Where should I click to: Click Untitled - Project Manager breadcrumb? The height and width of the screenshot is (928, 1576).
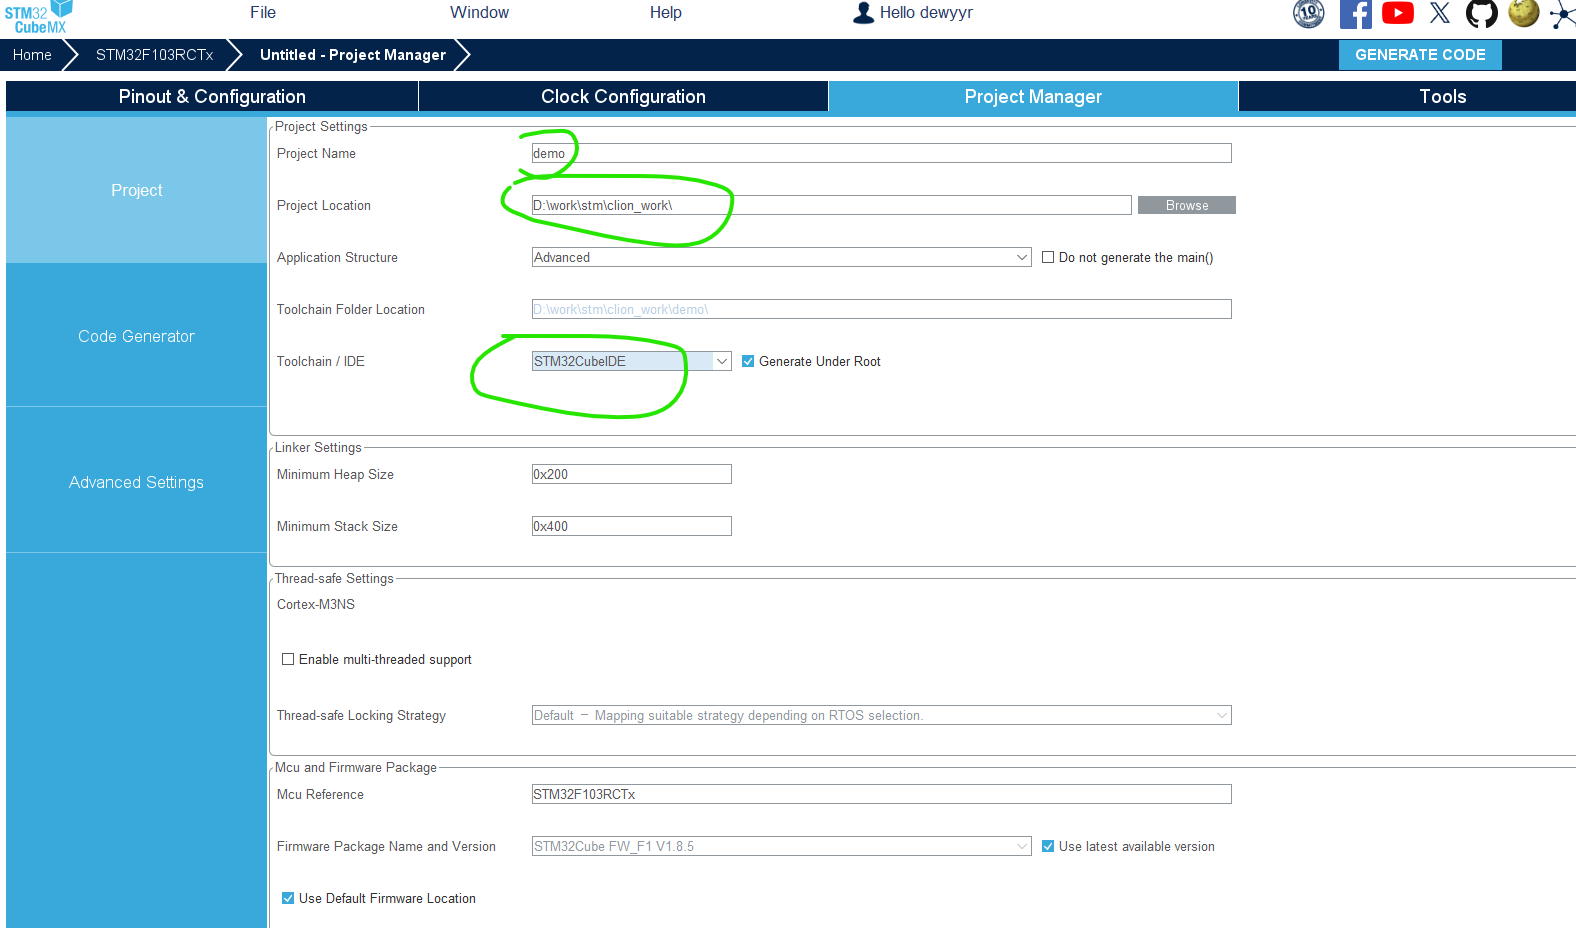pos(353,55)
